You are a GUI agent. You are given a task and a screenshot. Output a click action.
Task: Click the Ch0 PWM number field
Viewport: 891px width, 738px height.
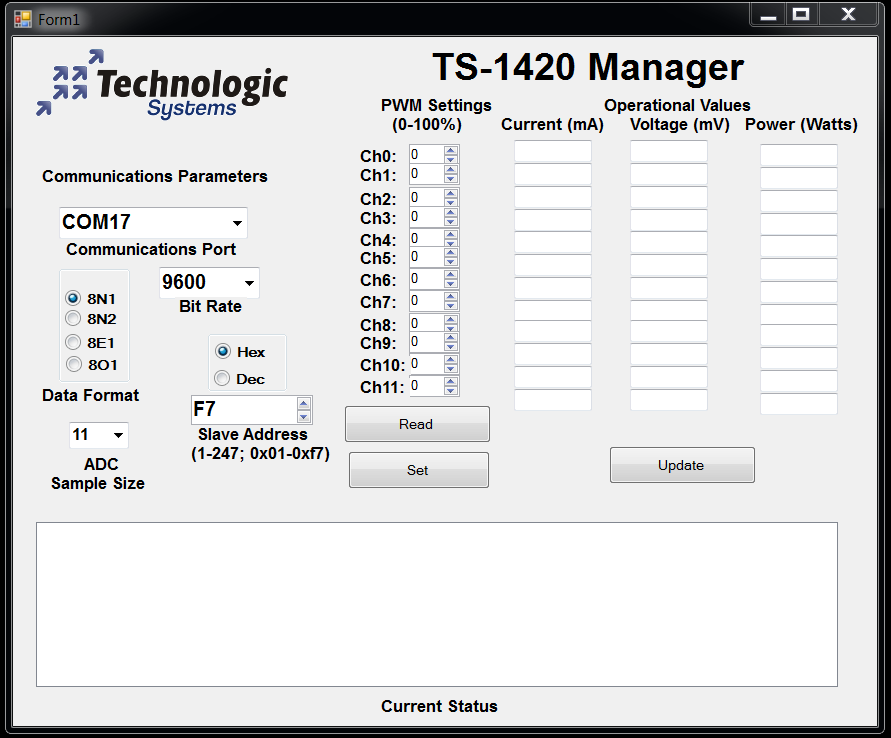tap(427, 155)
